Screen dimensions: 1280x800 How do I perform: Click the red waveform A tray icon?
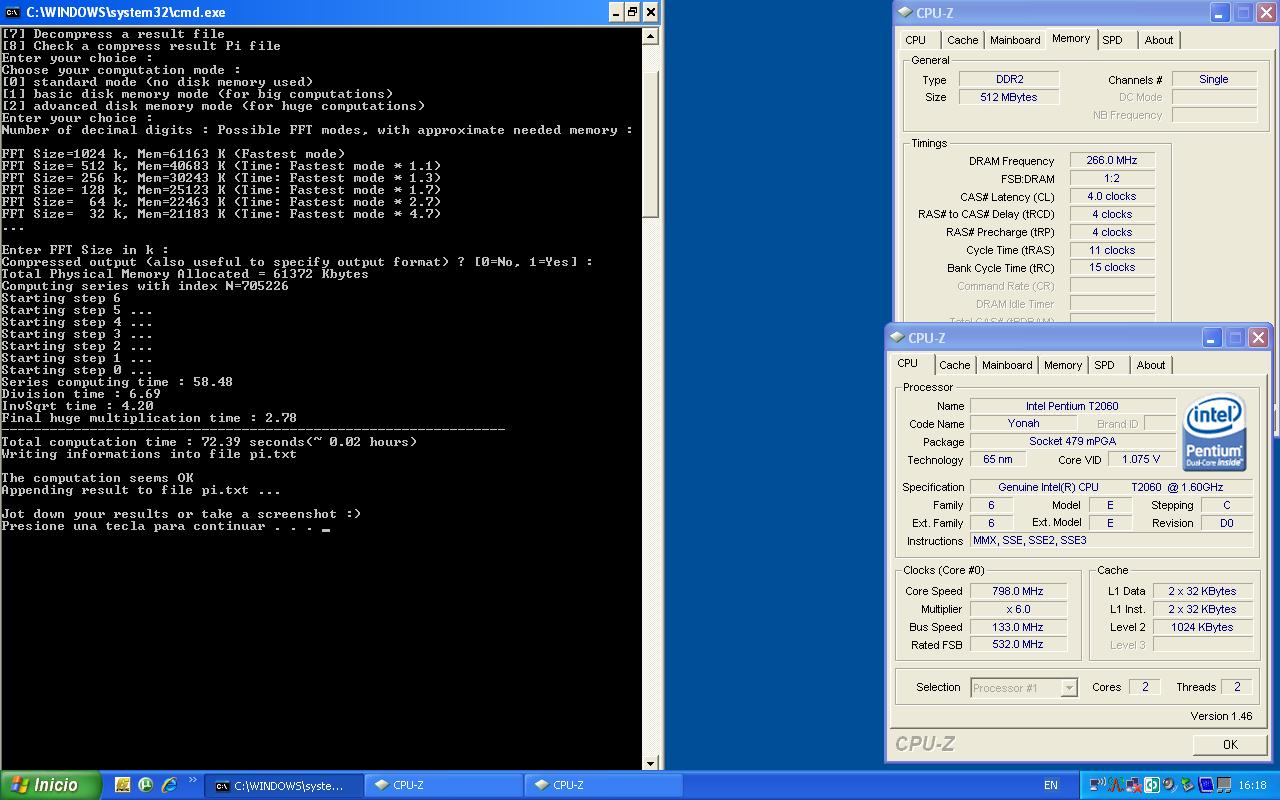(1115, 785)
